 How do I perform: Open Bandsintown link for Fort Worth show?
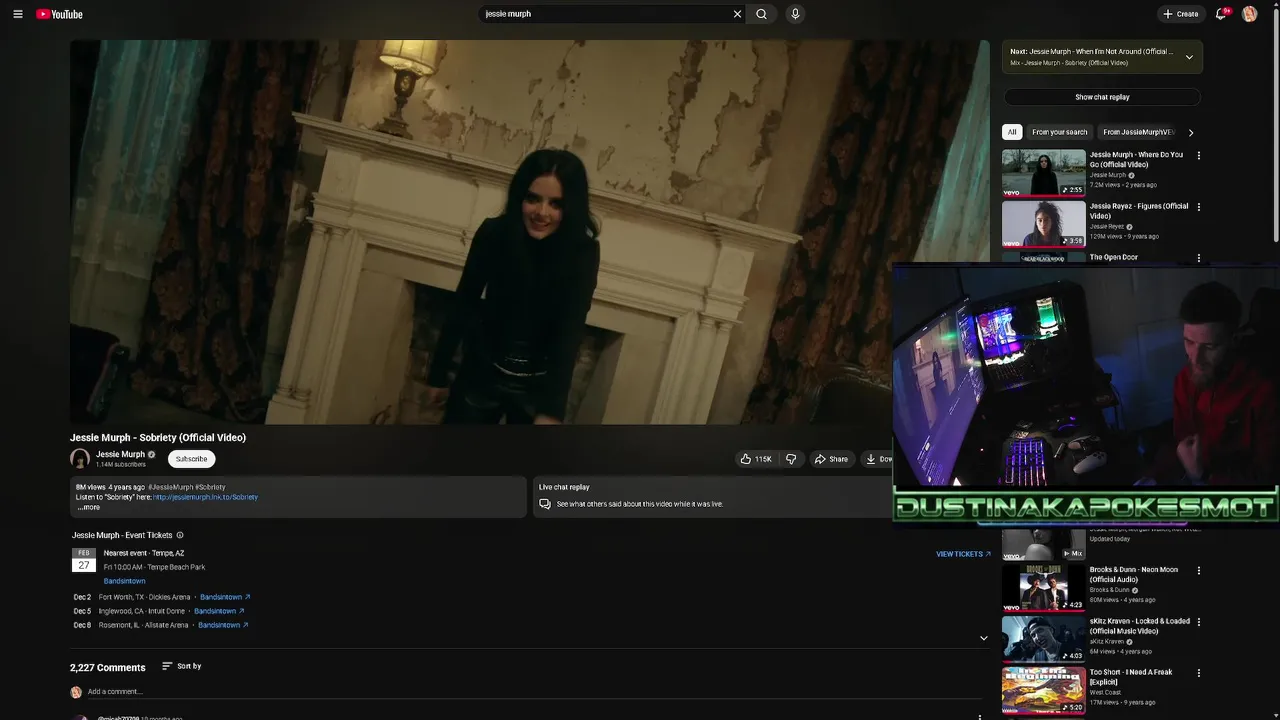tap(225, 597)
